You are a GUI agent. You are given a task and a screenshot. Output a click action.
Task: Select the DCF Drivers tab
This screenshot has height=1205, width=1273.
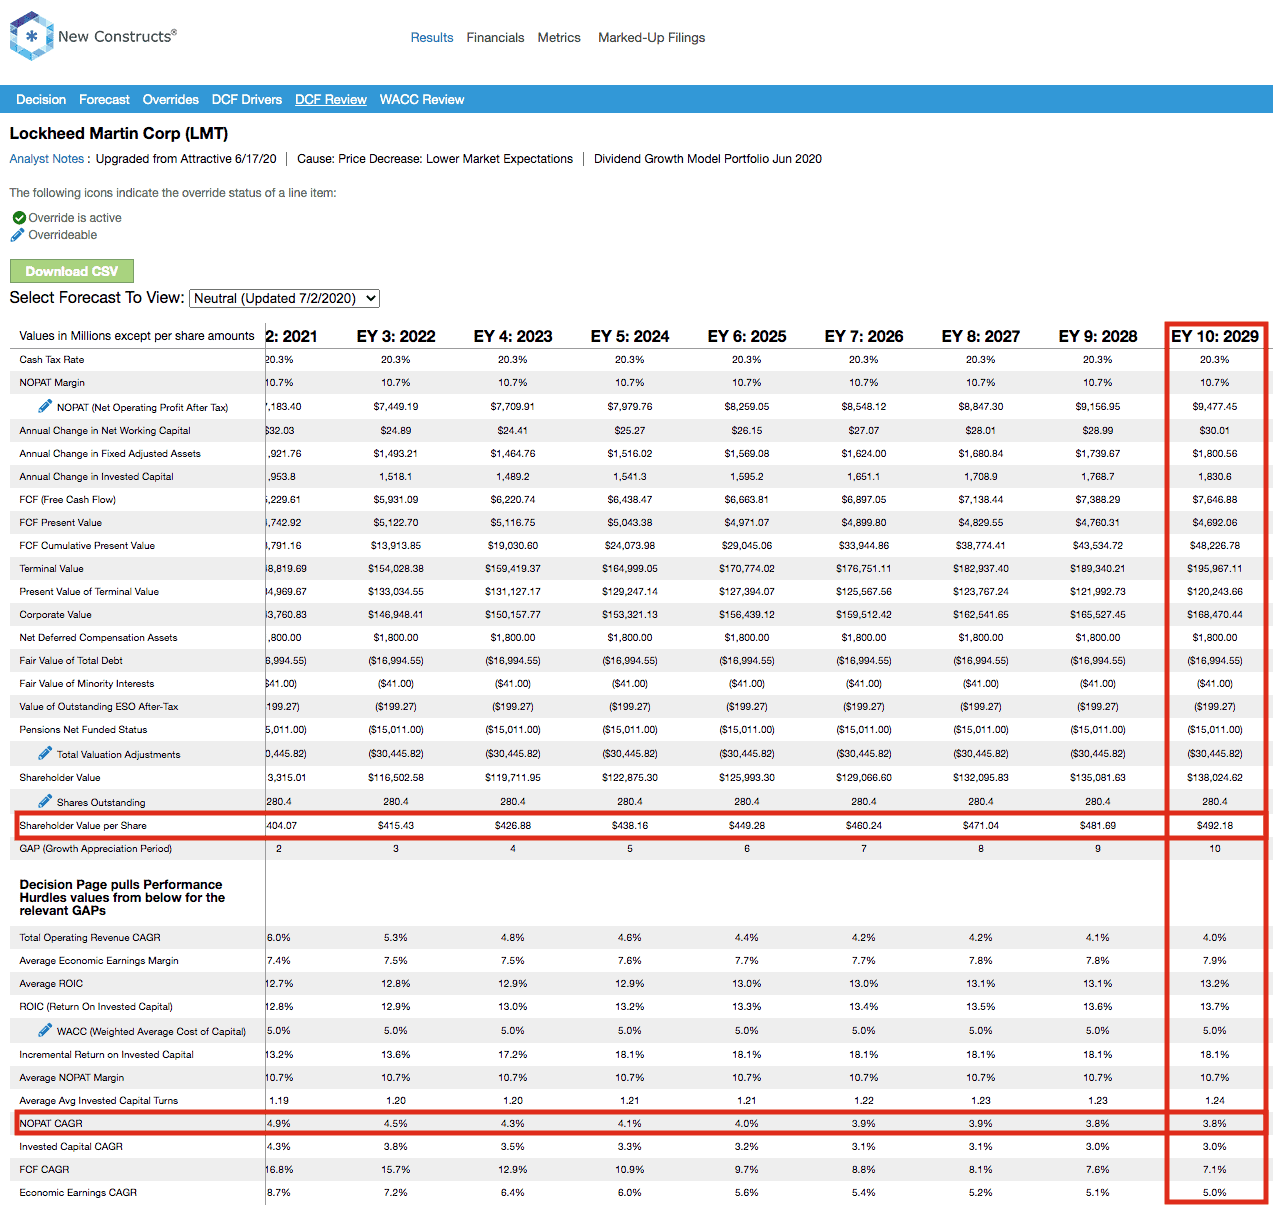coord(247,100)
